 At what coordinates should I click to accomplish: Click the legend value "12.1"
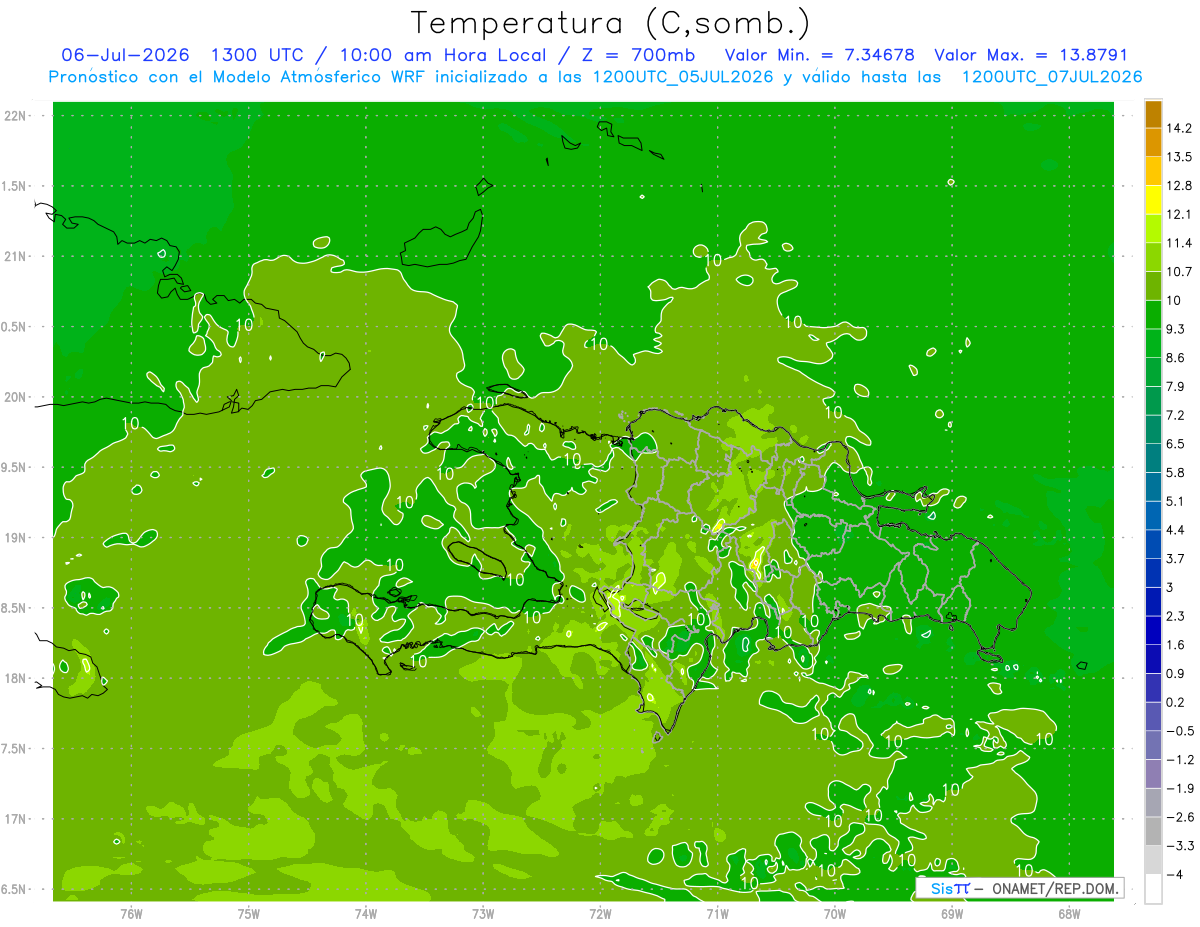coord(1180,214)
